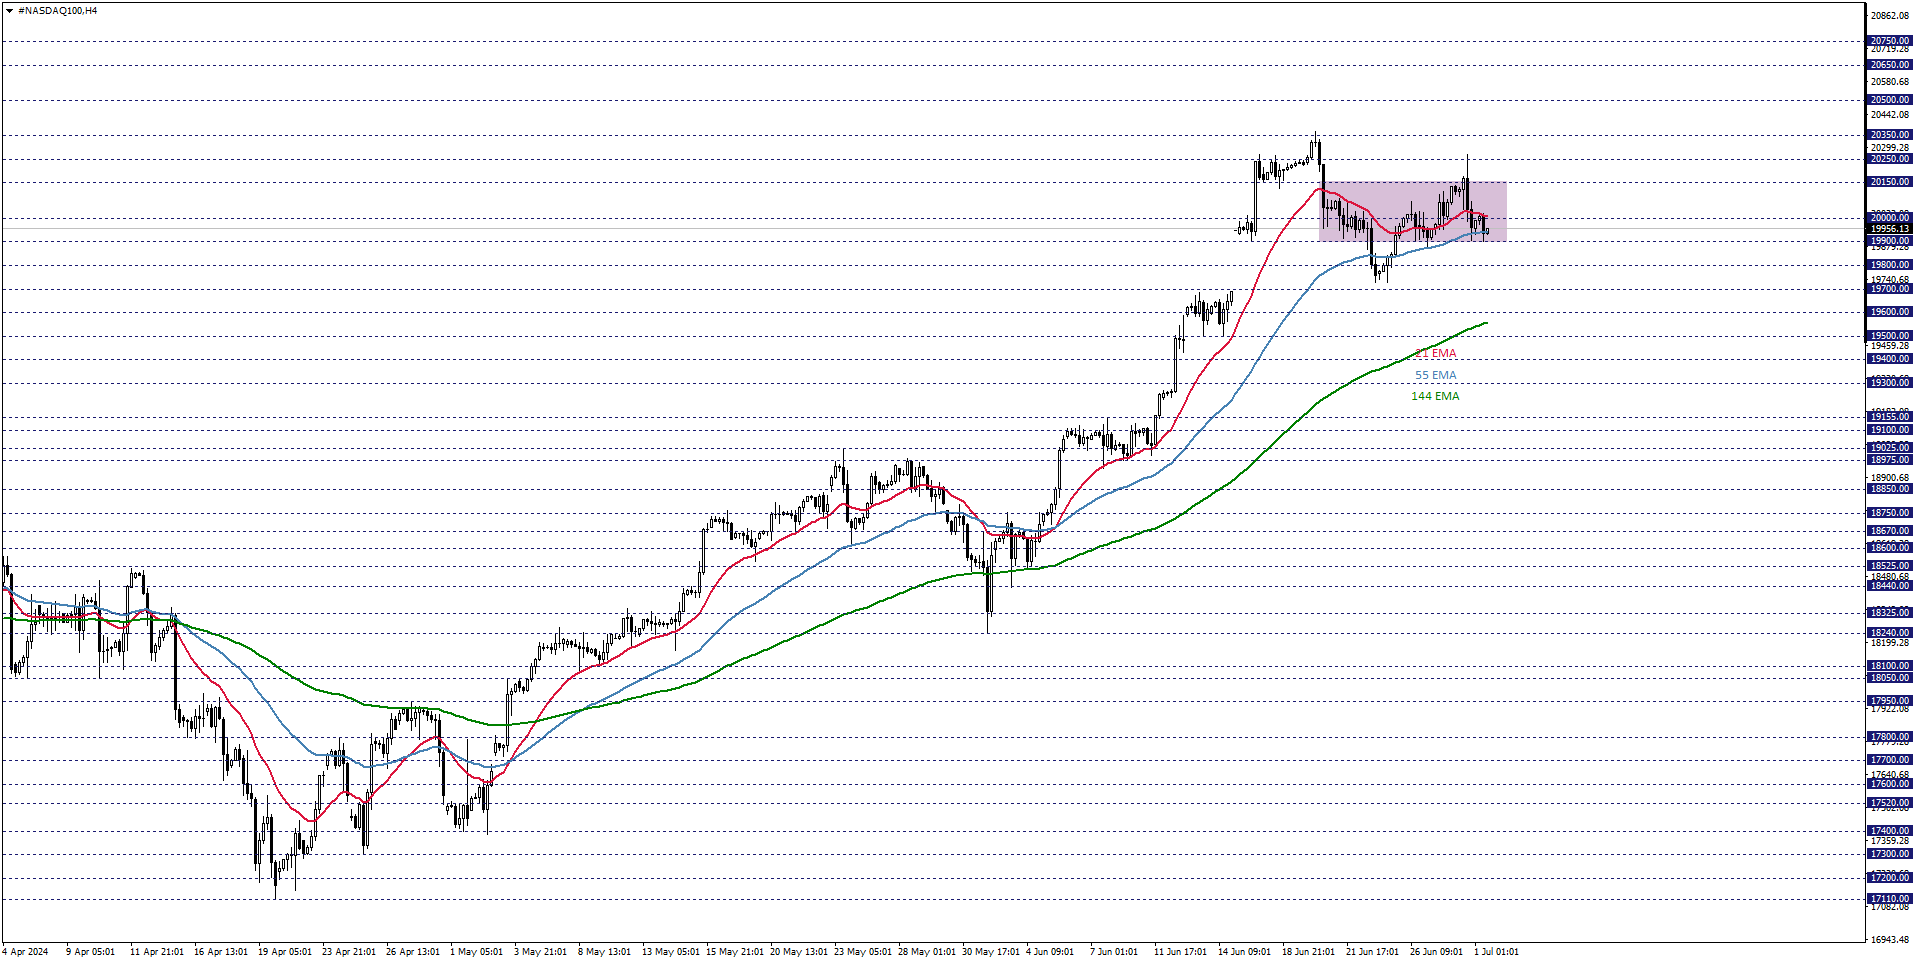Click the 18 Jun 21:01 time label
The image size is (1916, 963).
pos(1308,952)
